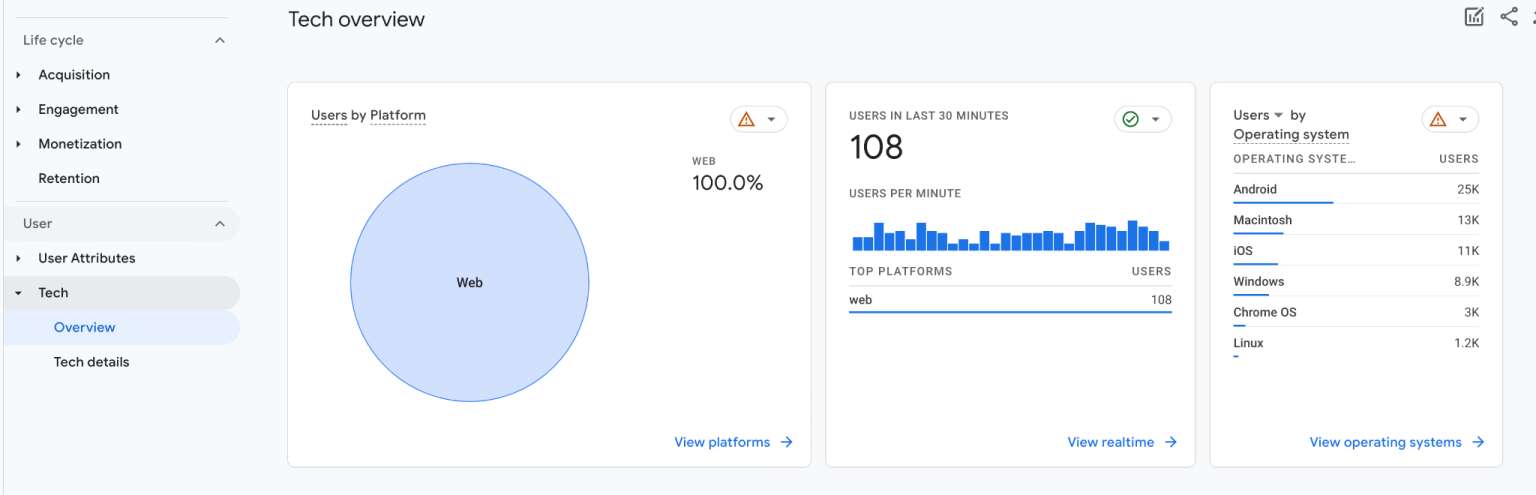This screenshot has height=495, width=1536.
Task: Click arrow icon beside View operating systems
Action: coord(1478,442)
